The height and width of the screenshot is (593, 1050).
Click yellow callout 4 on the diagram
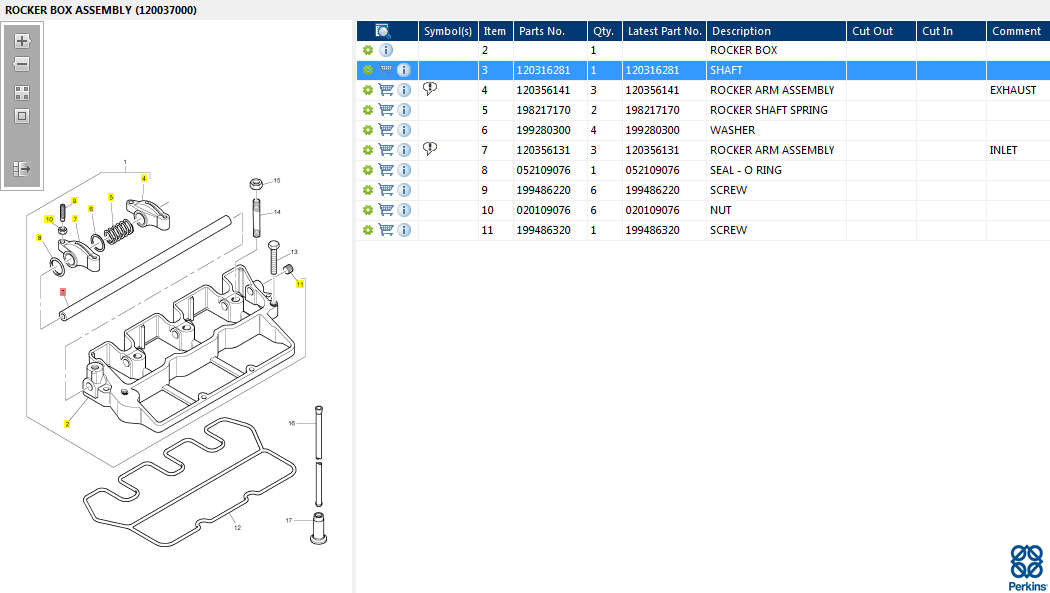point(144,178)
